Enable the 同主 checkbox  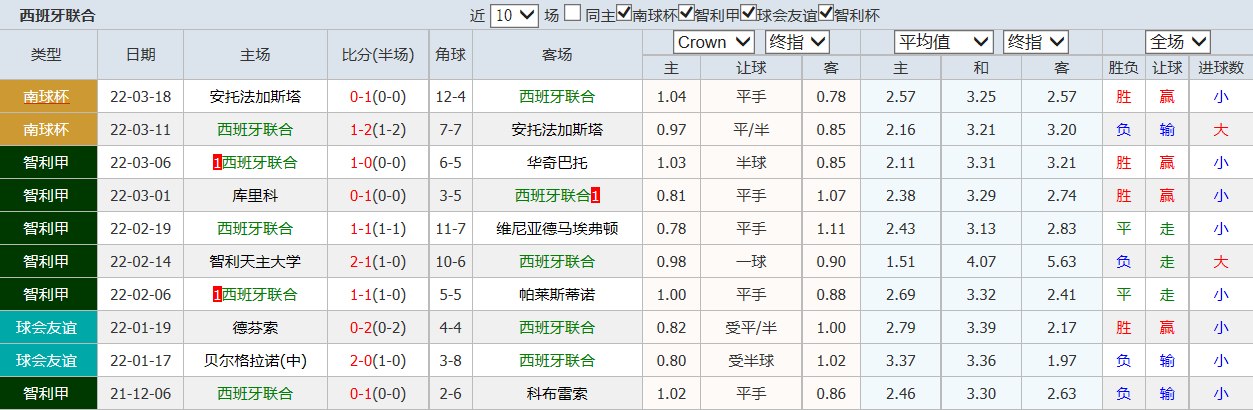tap(572, 14)
